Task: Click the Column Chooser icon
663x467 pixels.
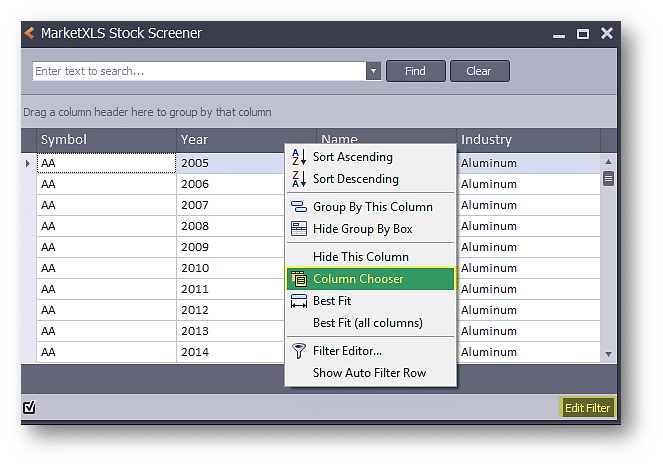Action: [x=299, y=279]
